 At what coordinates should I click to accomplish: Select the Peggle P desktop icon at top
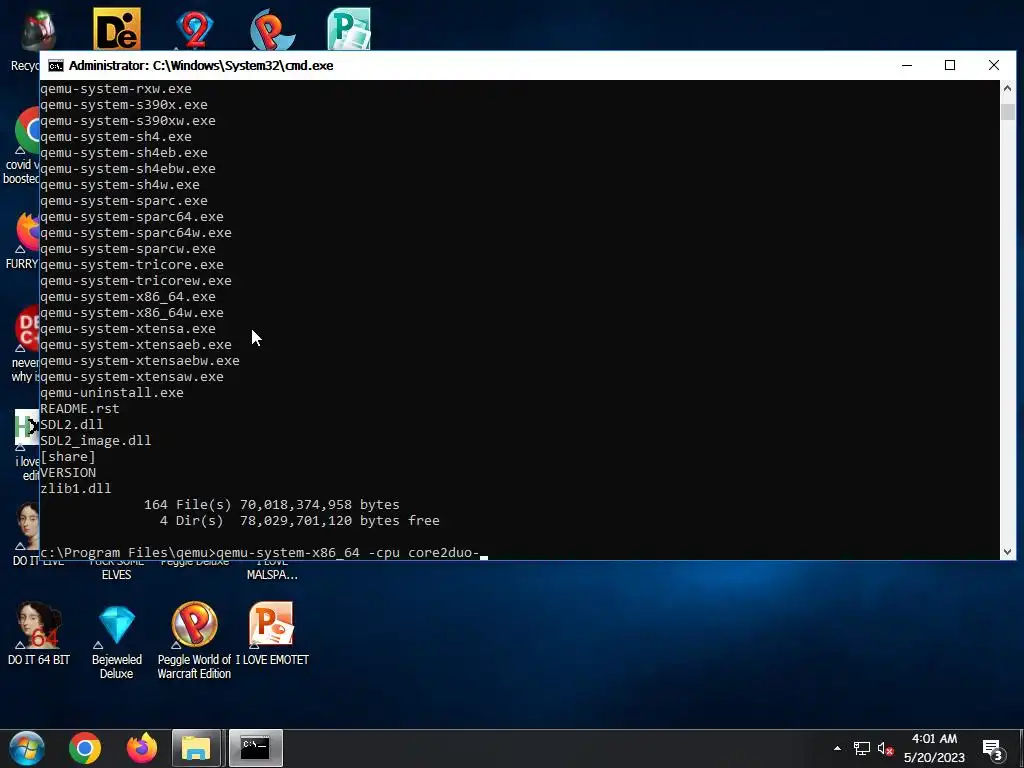(x=272, y=29)
